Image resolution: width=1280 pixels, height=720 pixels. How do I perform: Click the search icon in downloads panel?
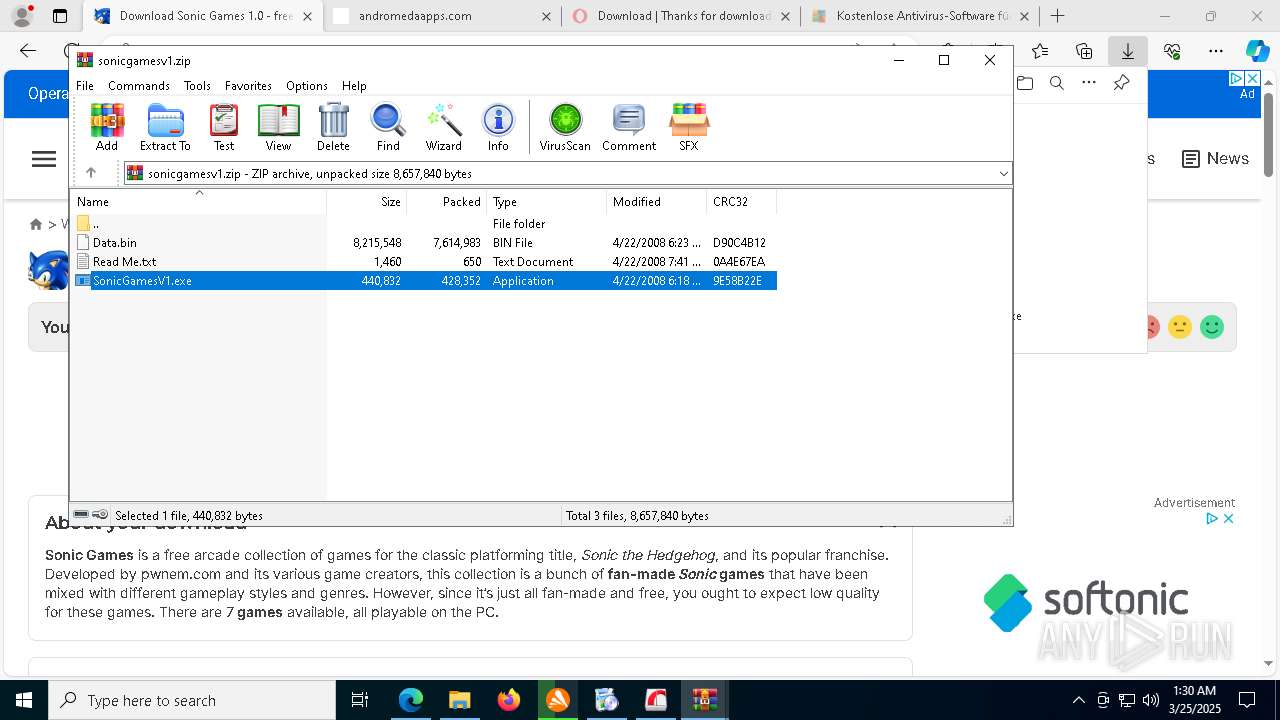click(x=1057, y=83)
